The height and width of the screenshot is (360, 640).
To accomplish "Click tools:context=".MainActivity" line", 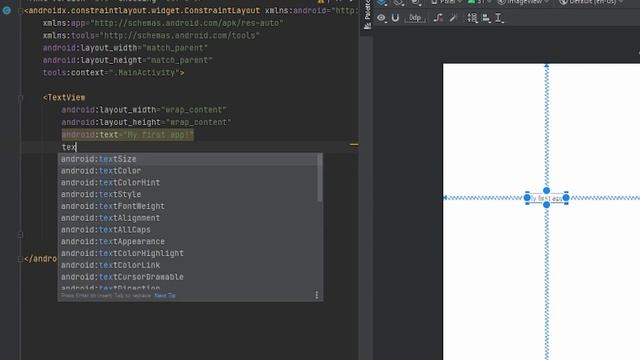I will pos(113,73).
